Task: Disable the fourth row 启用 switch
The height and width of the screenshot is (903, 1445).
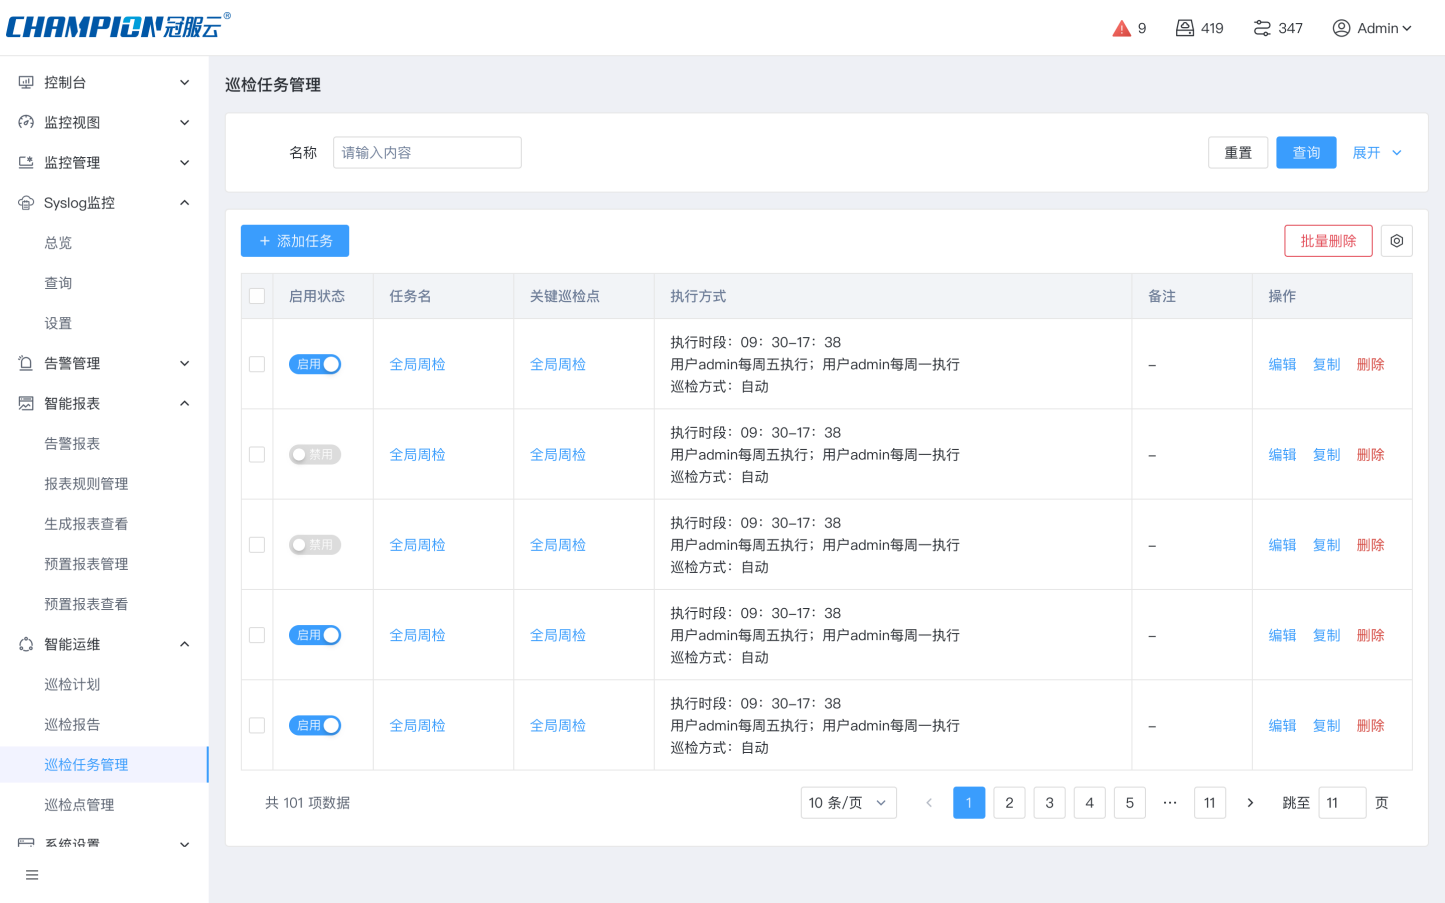Action: 315,635
